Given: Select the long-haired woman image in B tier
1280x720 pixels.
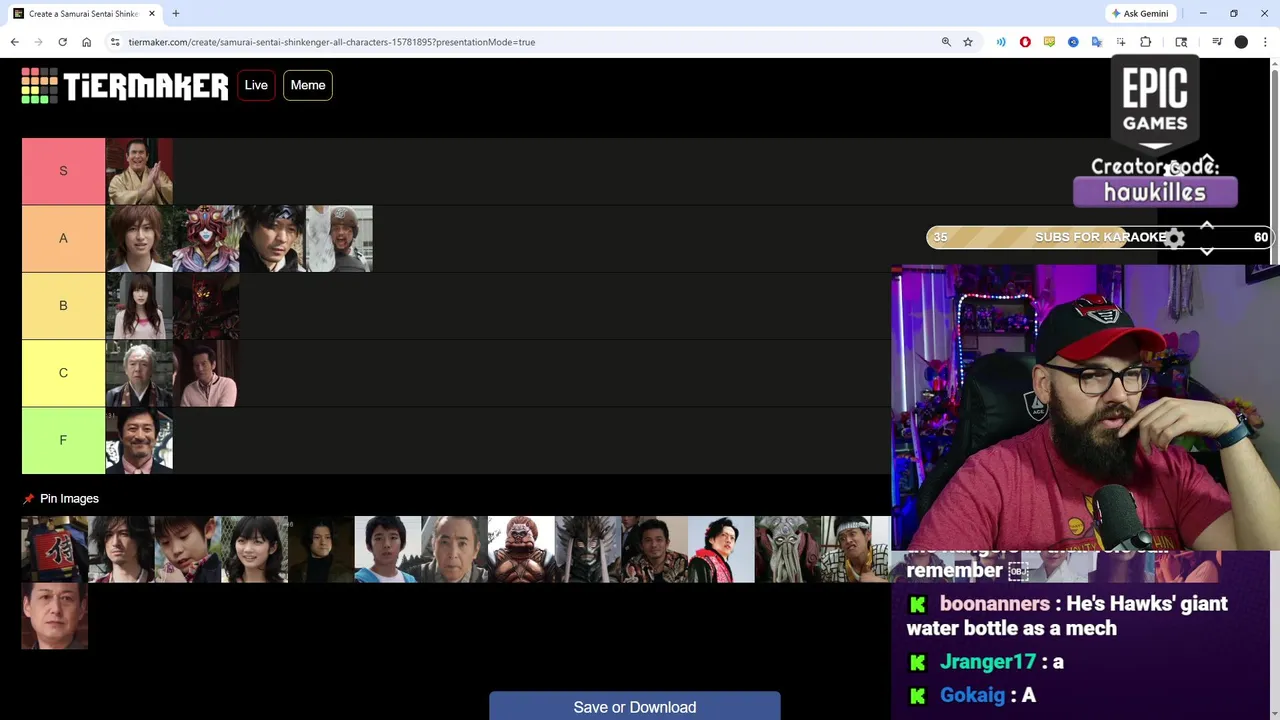Looking at the screenshot, I should [x=139, y=305].
